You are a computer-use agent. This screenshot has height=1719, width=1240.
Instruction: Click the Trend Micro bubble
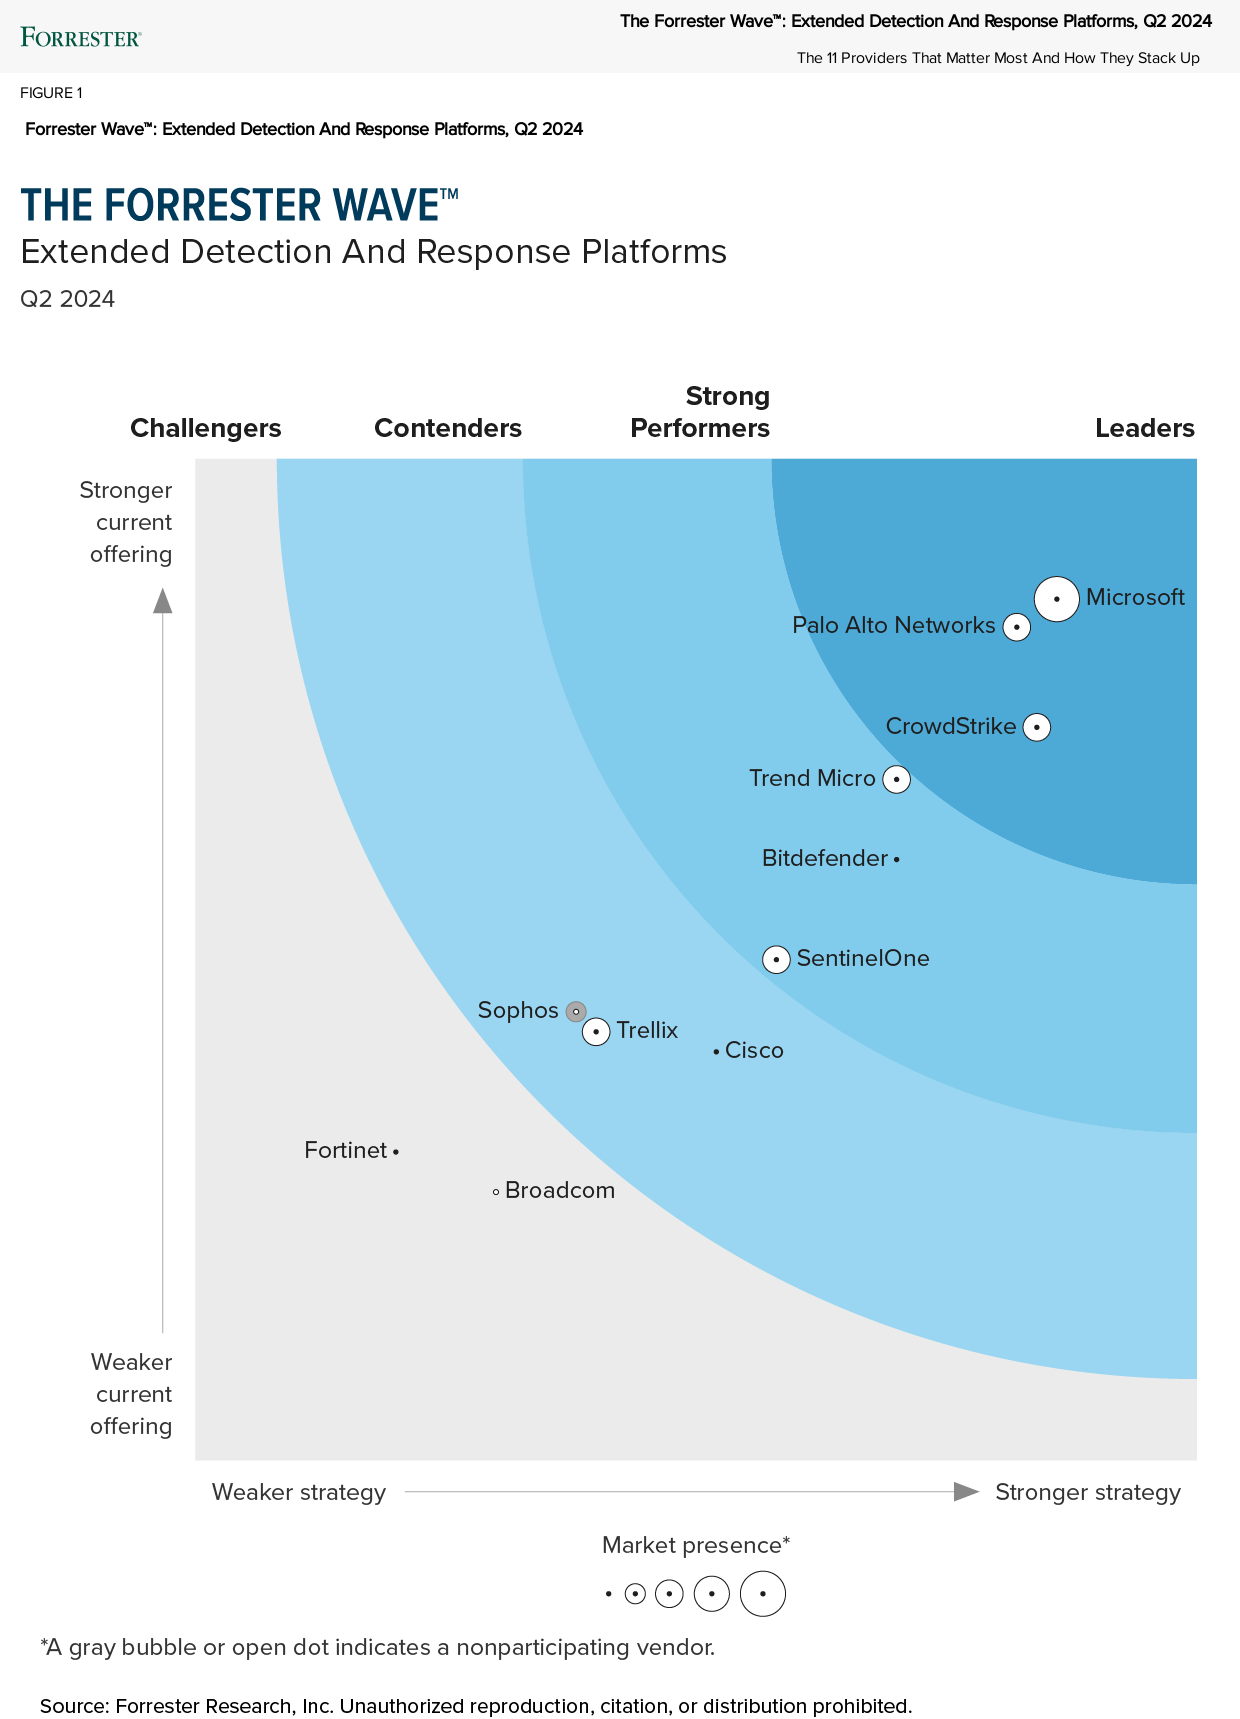click(x=896, y=779)
